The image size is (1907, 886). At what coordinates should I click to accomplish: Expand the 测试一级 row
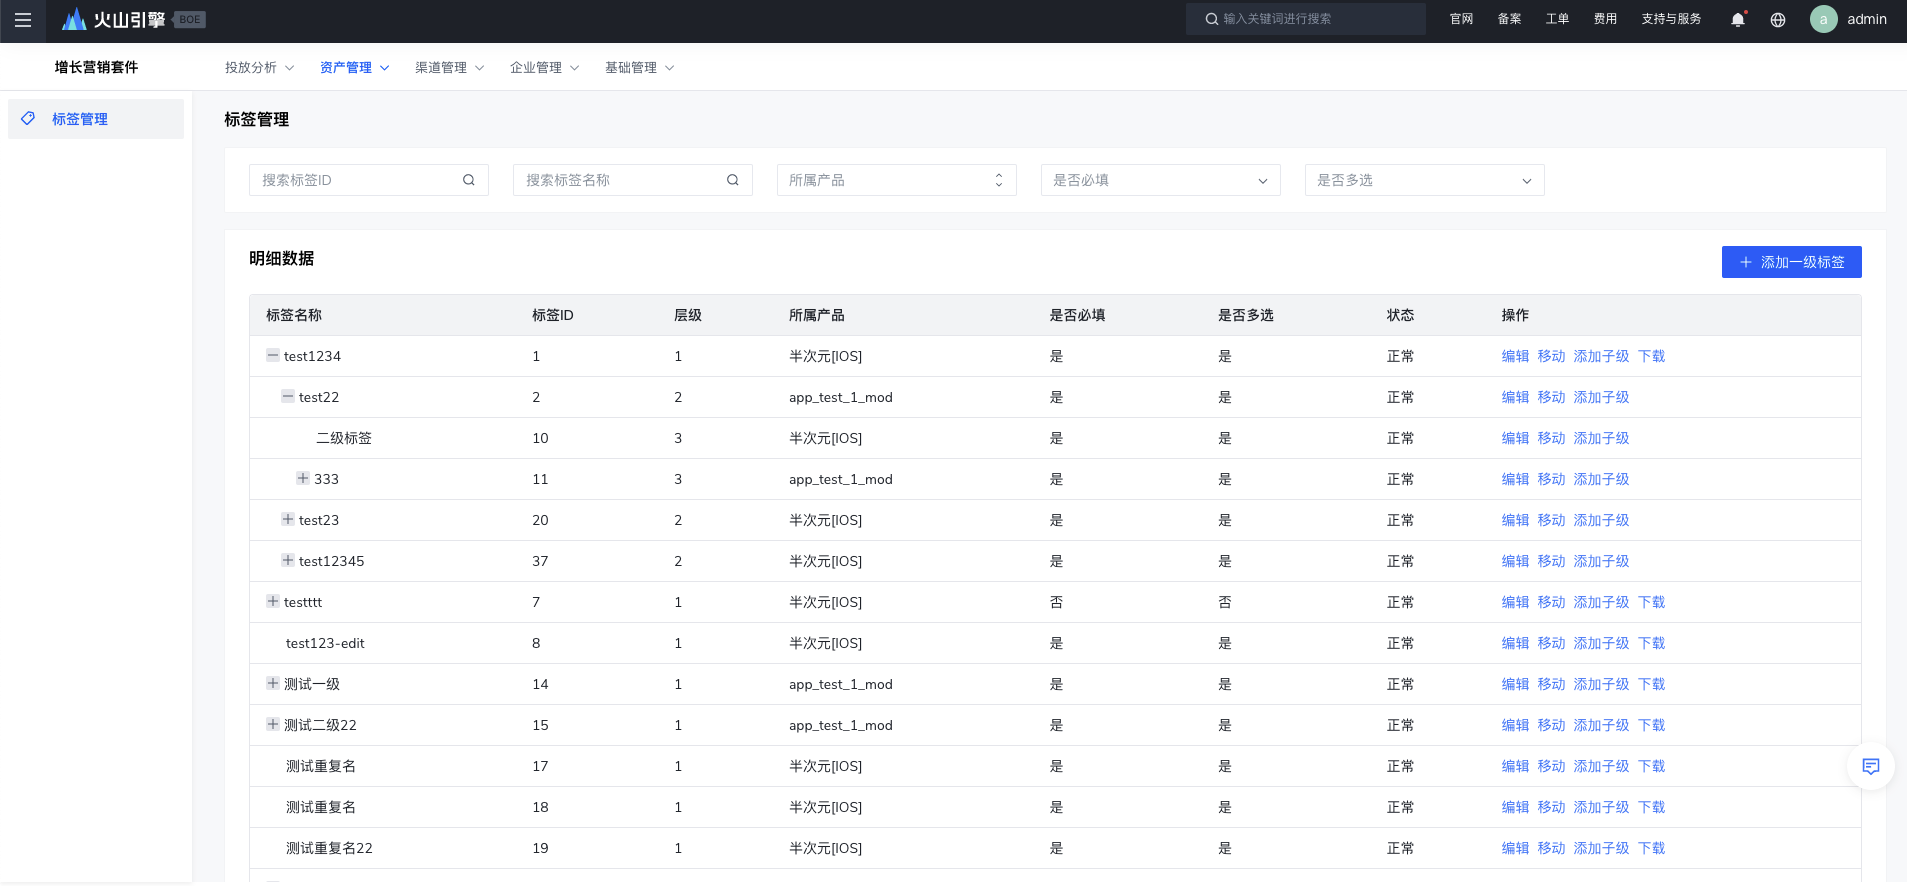(x=272, y=683)
